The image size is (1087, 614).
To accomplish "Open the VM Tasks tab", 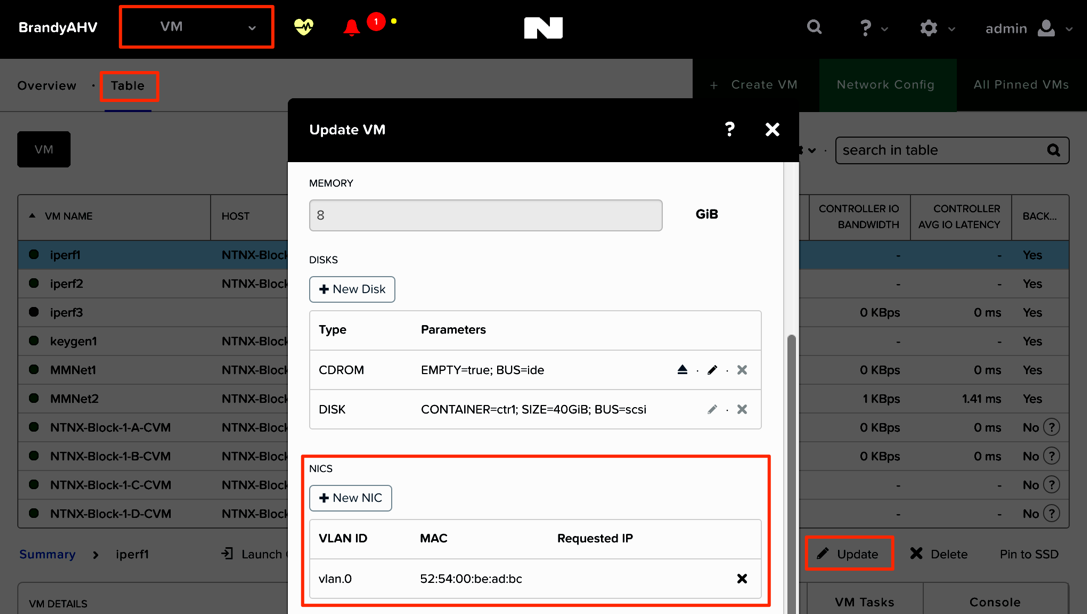I will tap(864, 602).
